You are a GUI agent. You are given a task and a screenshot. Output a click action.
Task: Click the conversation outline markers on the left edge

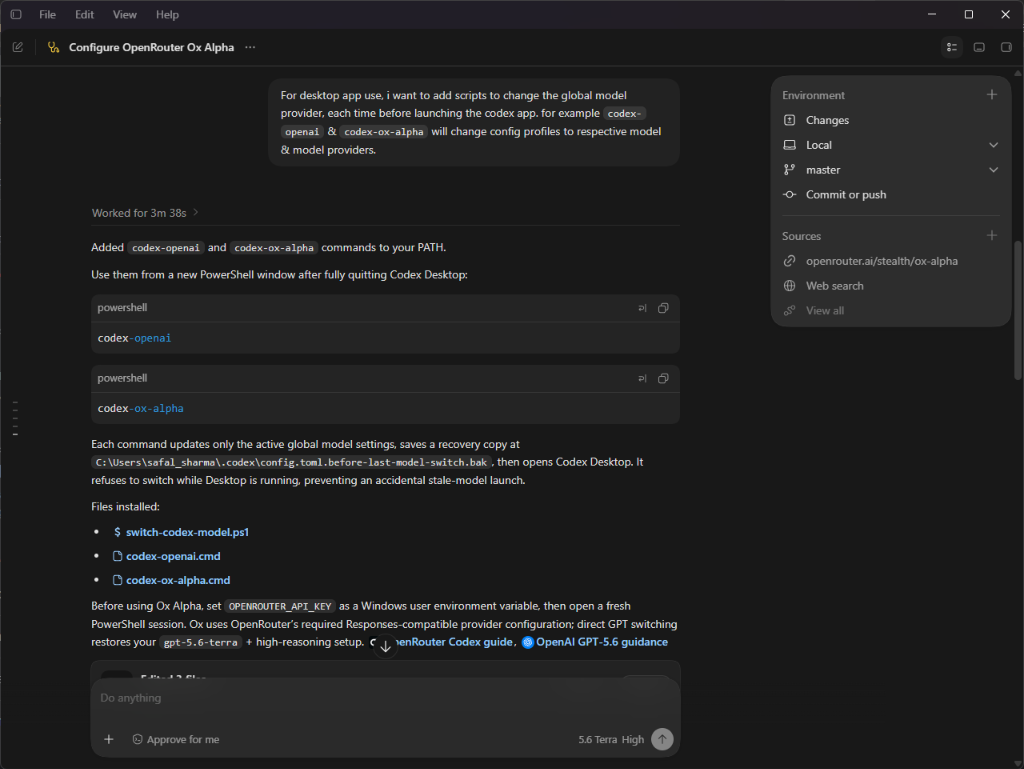point(15,418)
